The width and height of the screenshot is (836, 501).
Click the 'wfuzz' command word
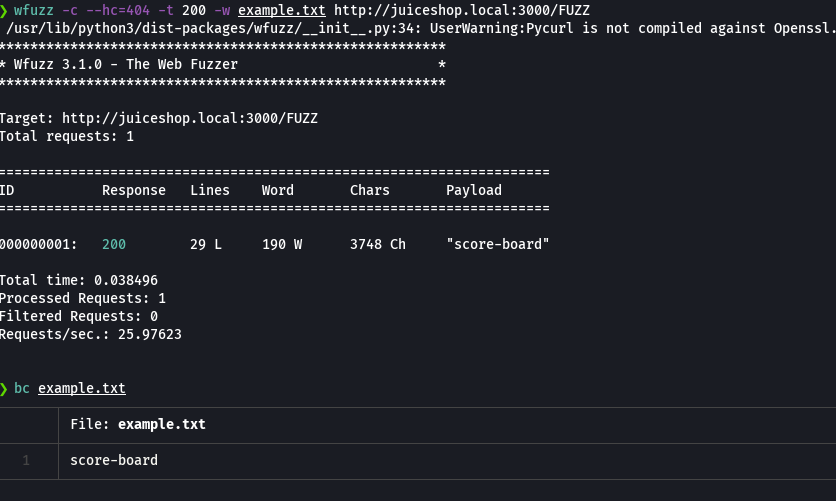pyautogui.click(x=34, y=10)
